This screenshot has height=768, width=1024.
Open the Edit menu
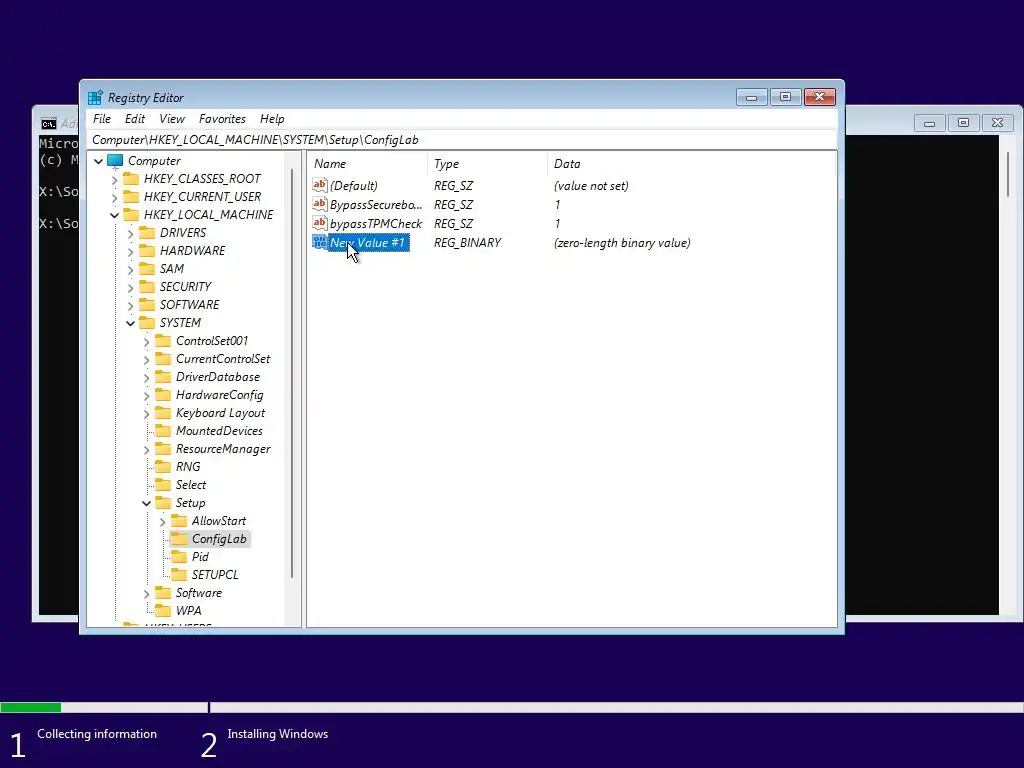click(x=135, y=119)
